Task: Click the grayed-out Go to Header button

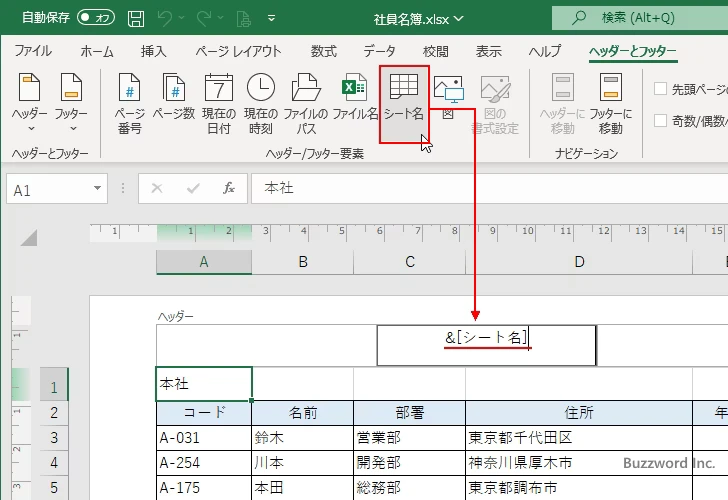Action: 562,104
